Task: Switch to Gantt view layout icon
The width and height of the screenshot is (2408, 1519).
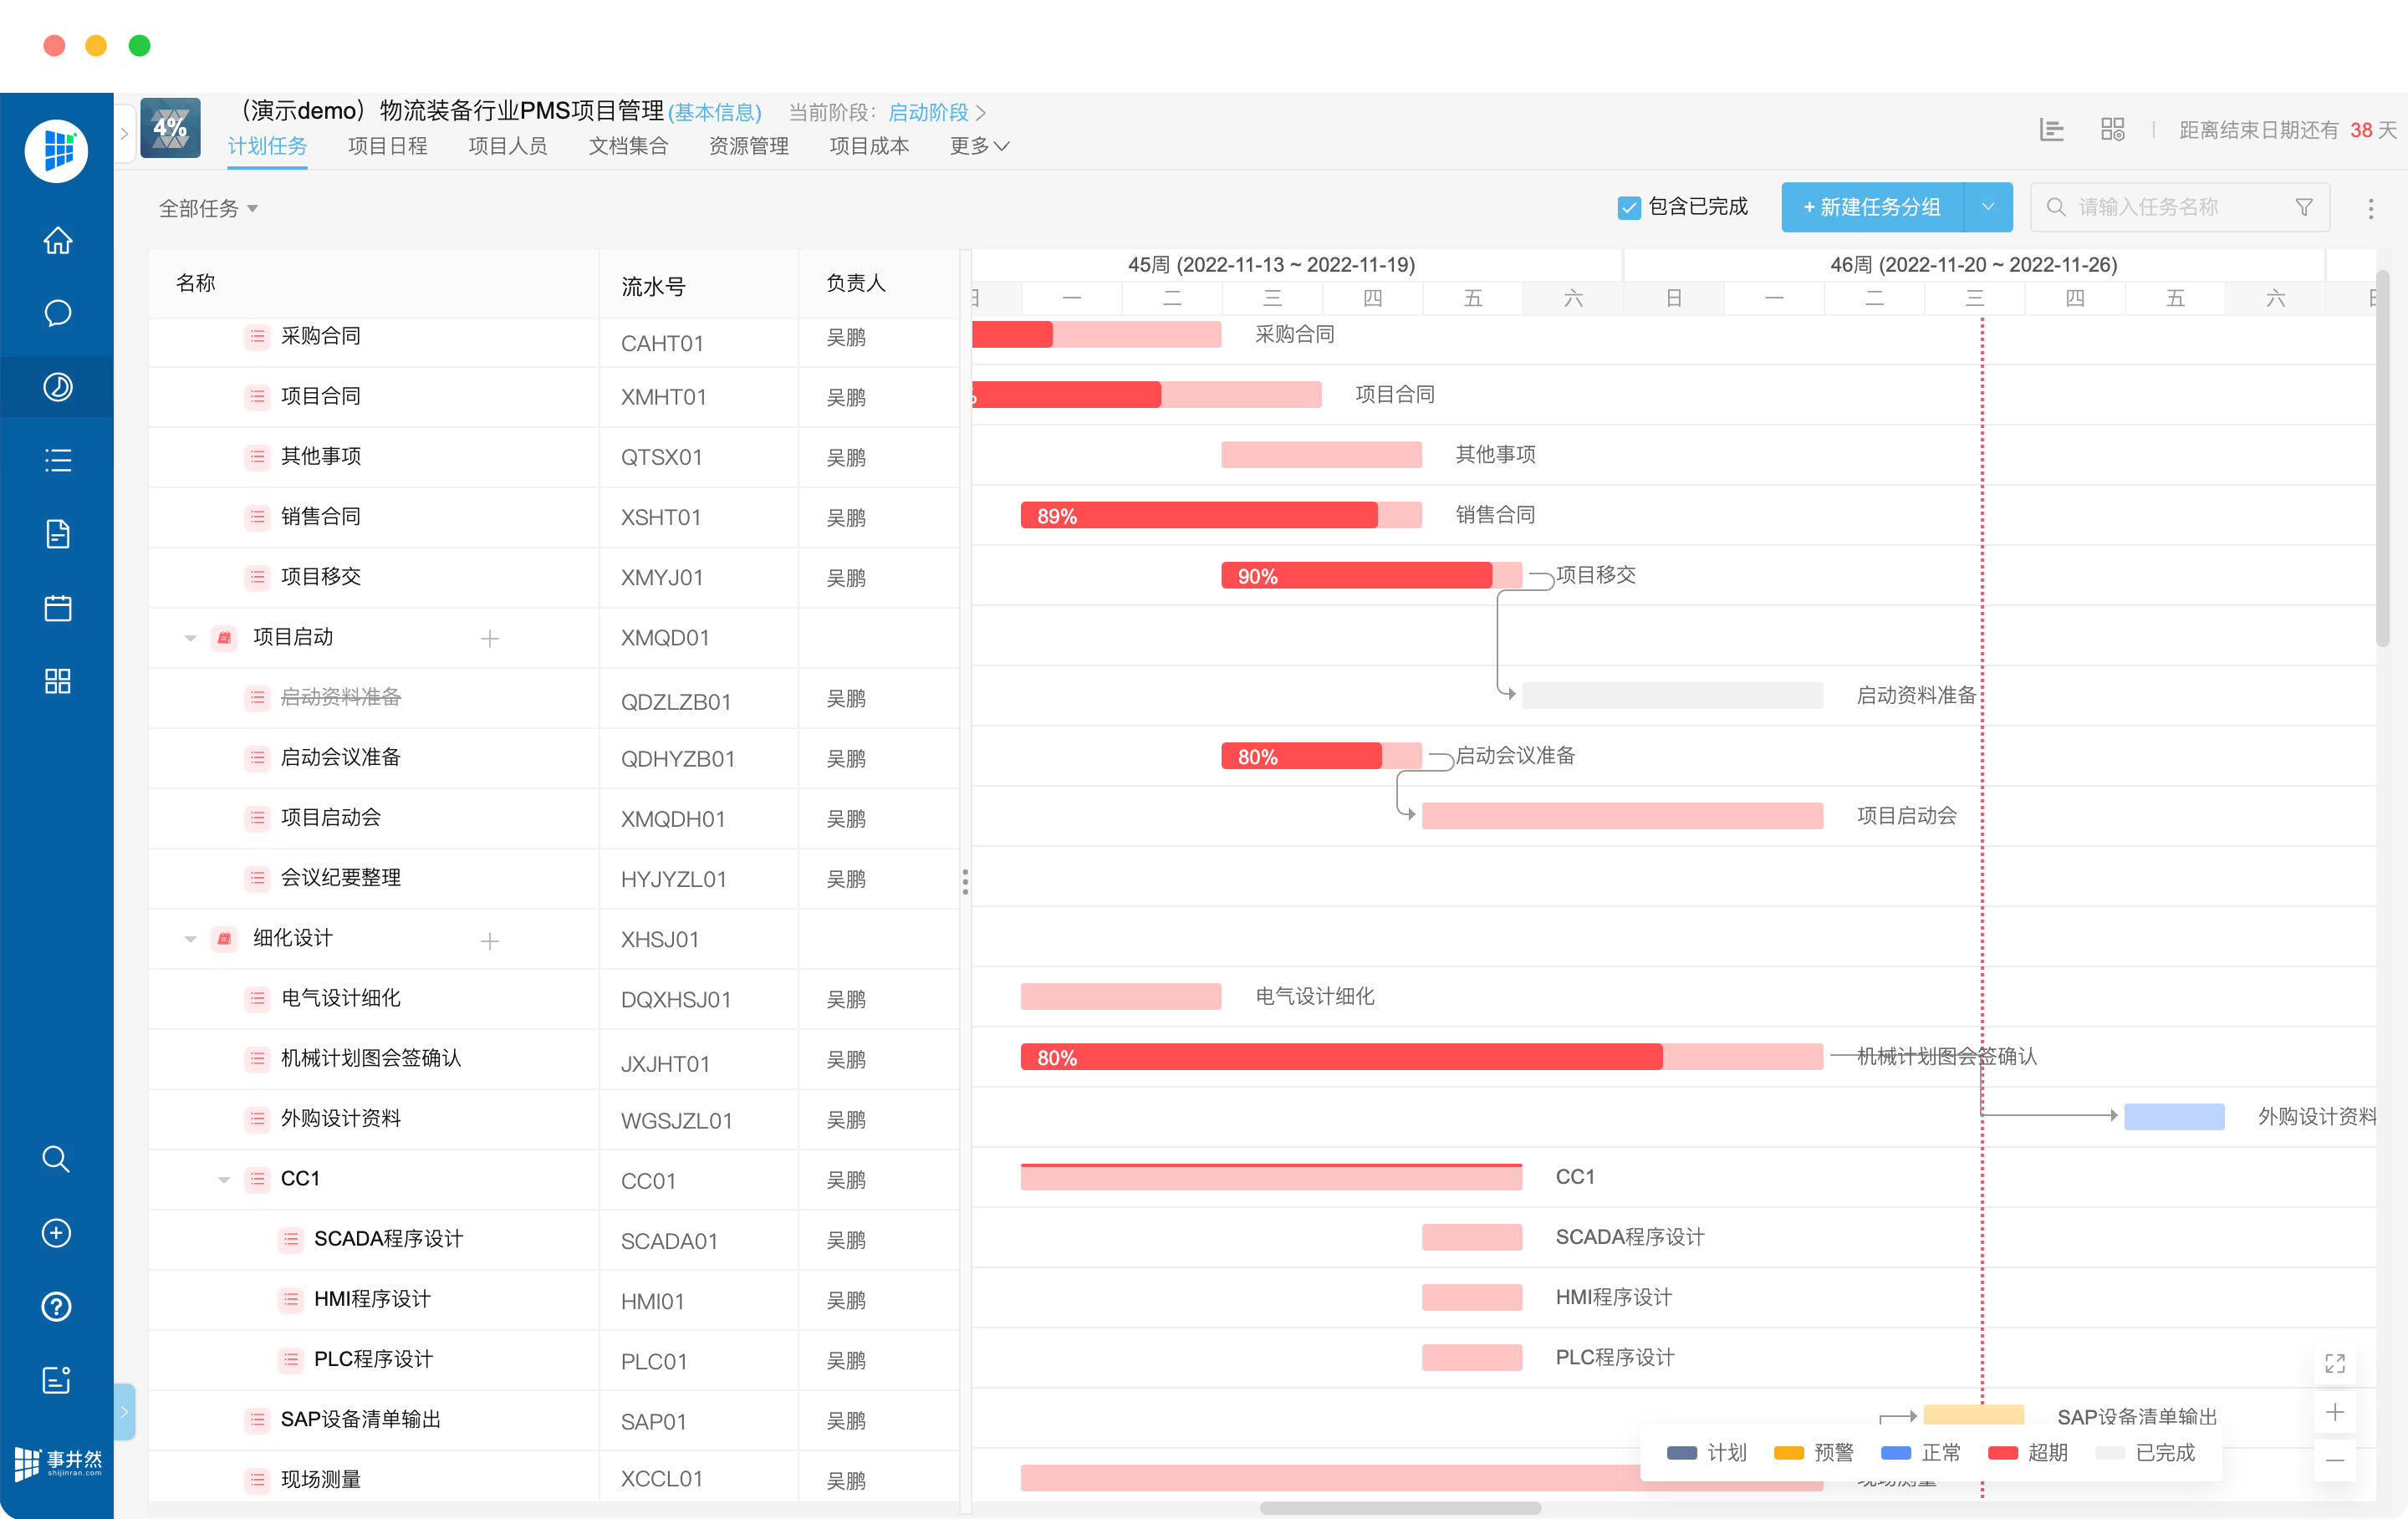Action: [2051, 129]
